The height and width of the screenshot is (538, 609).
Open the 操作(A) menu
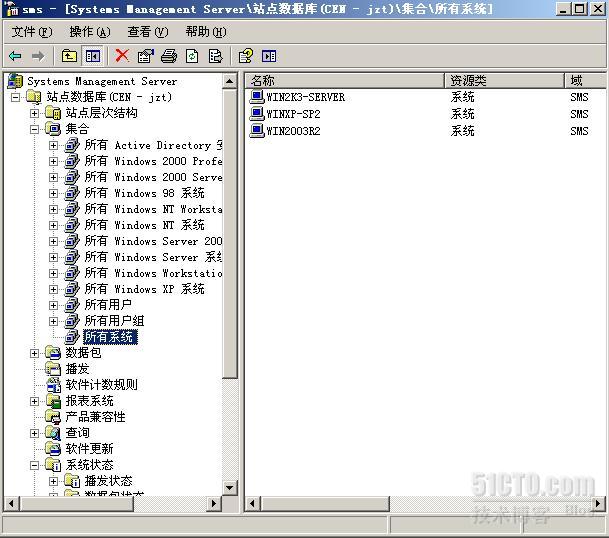pyautogui.click(x=90, y=32)
